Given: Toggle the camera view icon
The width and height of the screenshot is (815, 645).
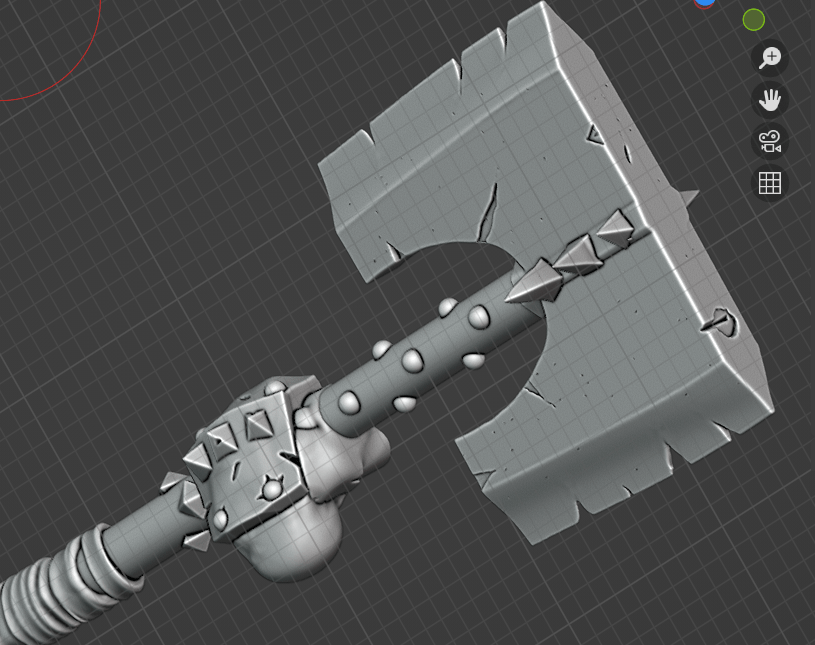Looking at the screenshot, I should pyautogui.click(x=769, y=142).
